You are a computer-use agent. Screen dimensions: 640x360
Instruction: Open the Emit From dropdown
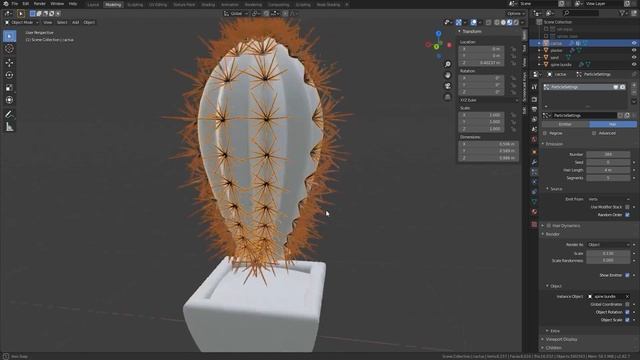pyautogui.click(x=608, y=199)
